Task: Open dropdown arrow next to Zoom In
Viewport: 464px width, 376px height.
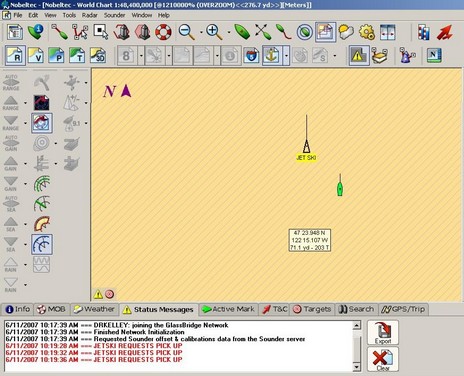Action: pos(229,32)
